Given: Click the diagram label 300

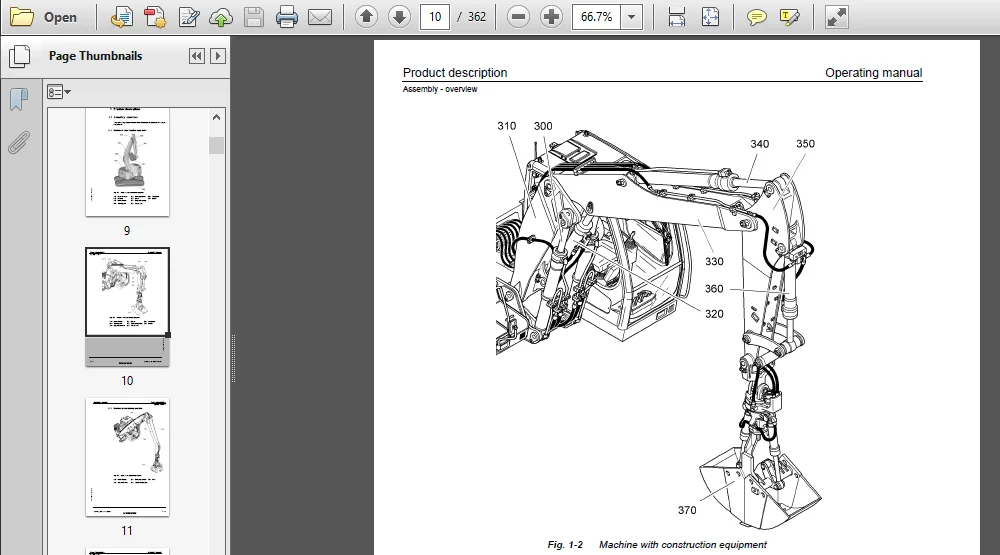Looking at the screenshot, I should coord(543,126).
